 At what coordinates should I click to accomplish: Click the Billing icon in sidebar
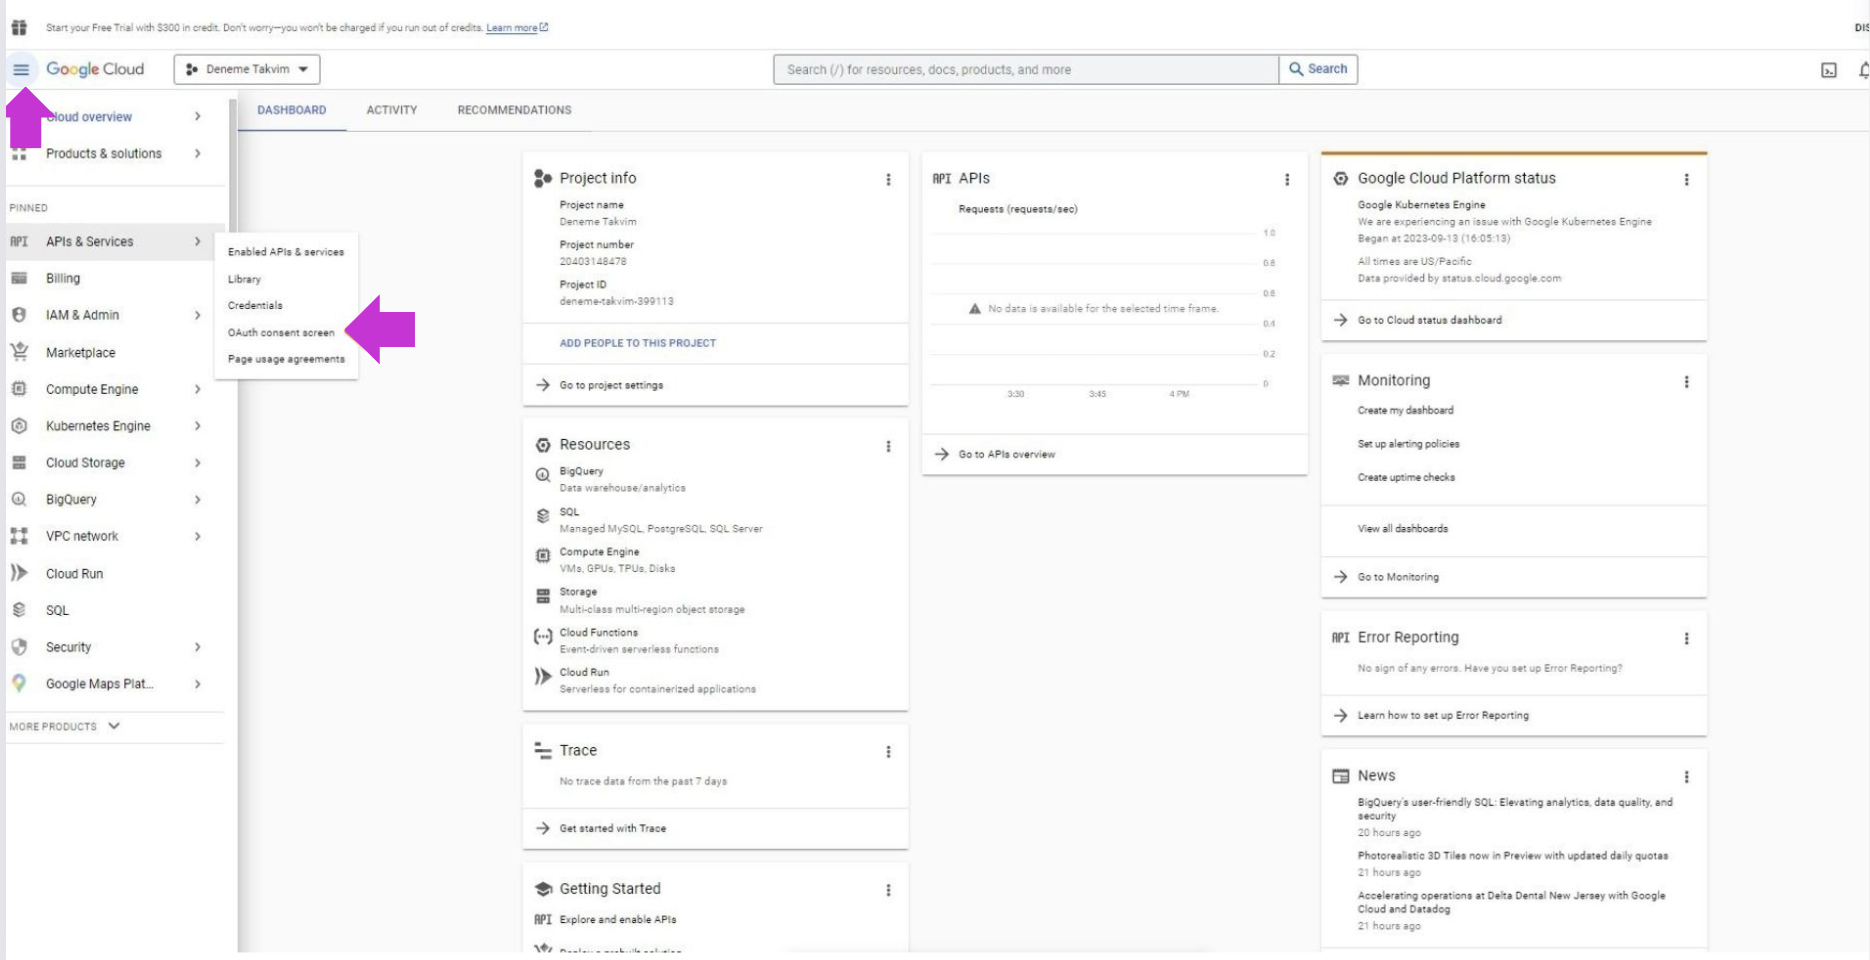19,278
